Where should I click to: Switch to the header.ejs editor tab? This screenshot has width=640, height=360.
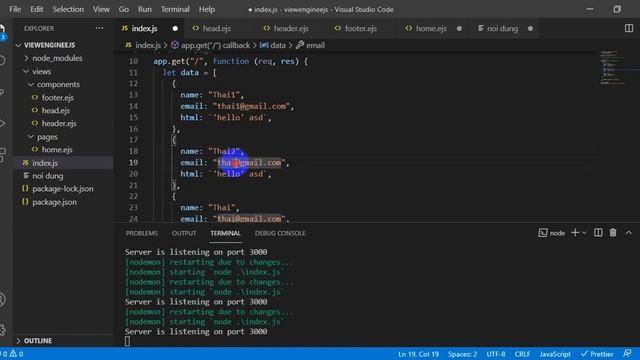click(291, 29)
